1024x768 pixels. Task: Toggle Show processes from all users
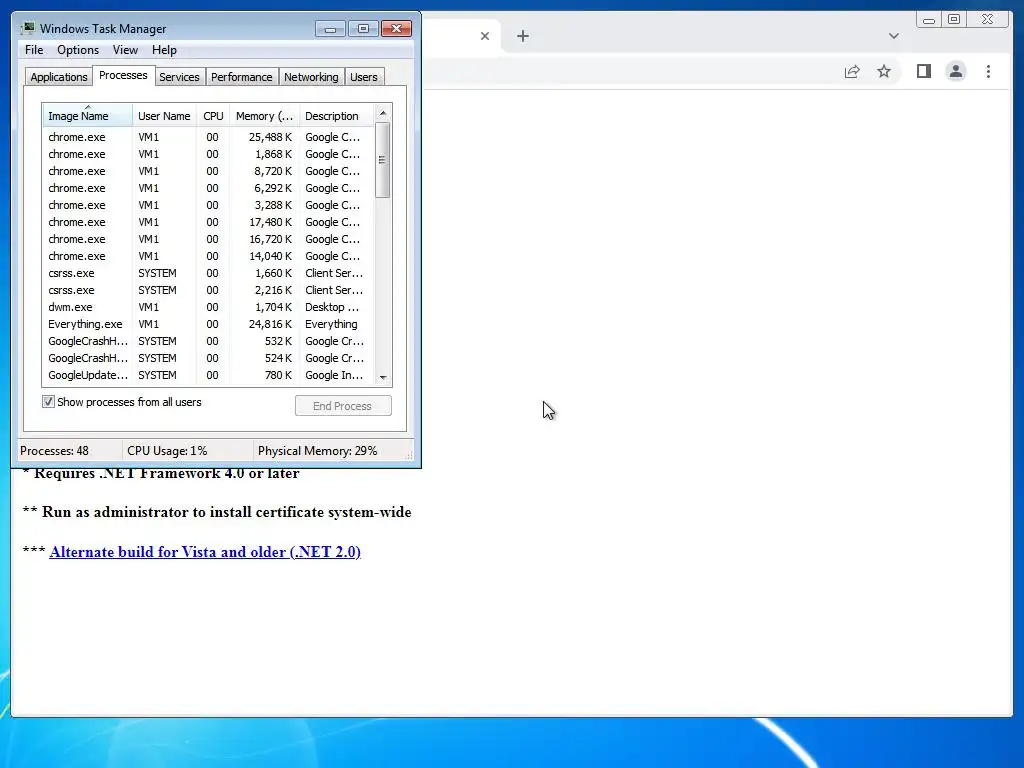[x=48, y=402]
